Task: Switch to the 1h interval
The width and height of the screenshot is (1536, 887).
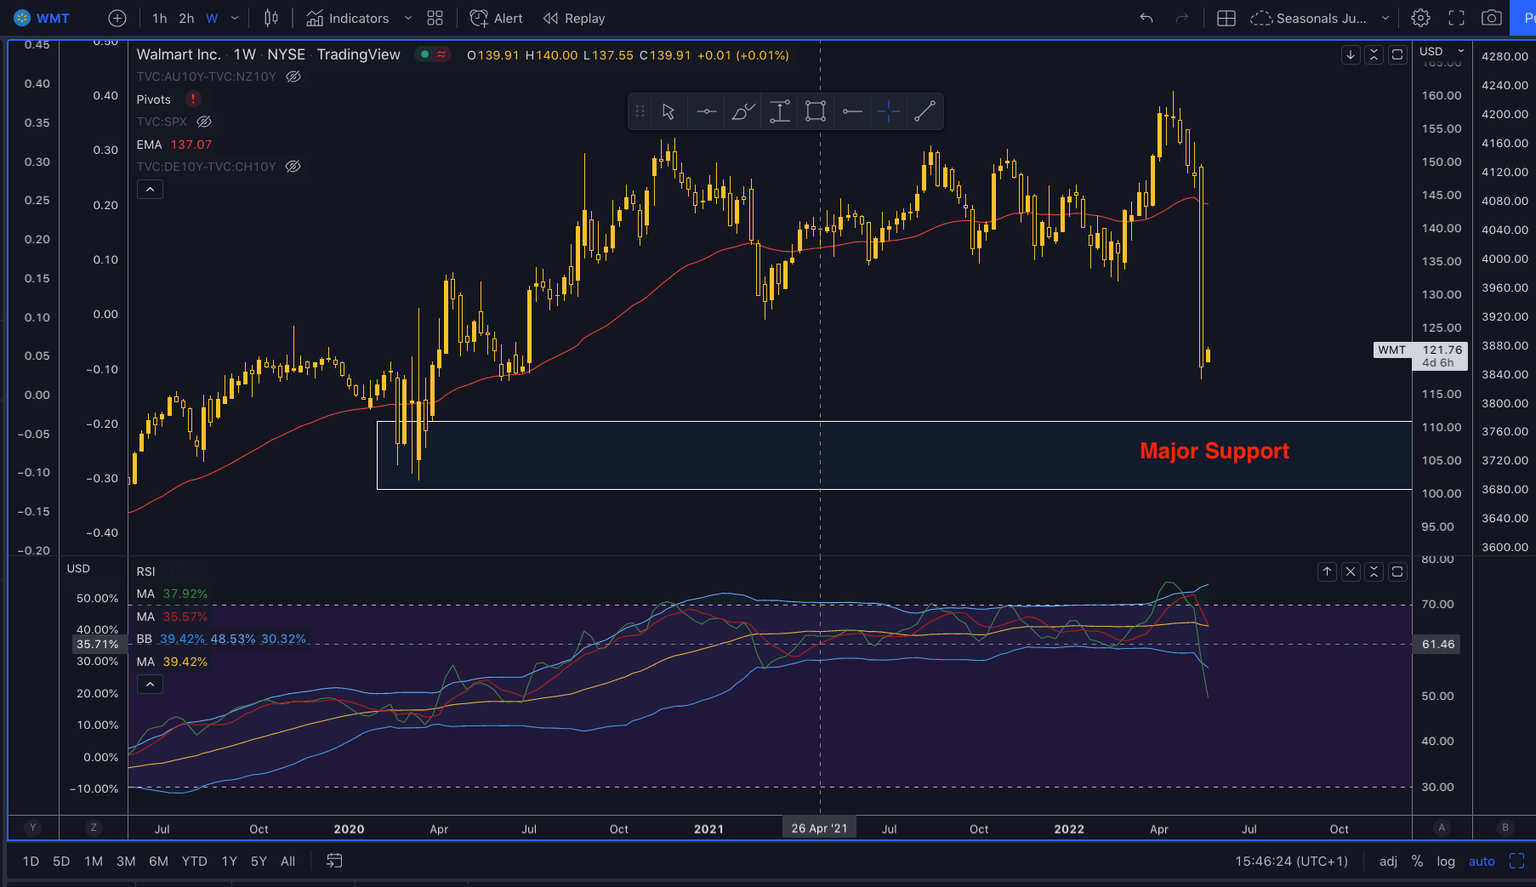Action: point(160,18)
